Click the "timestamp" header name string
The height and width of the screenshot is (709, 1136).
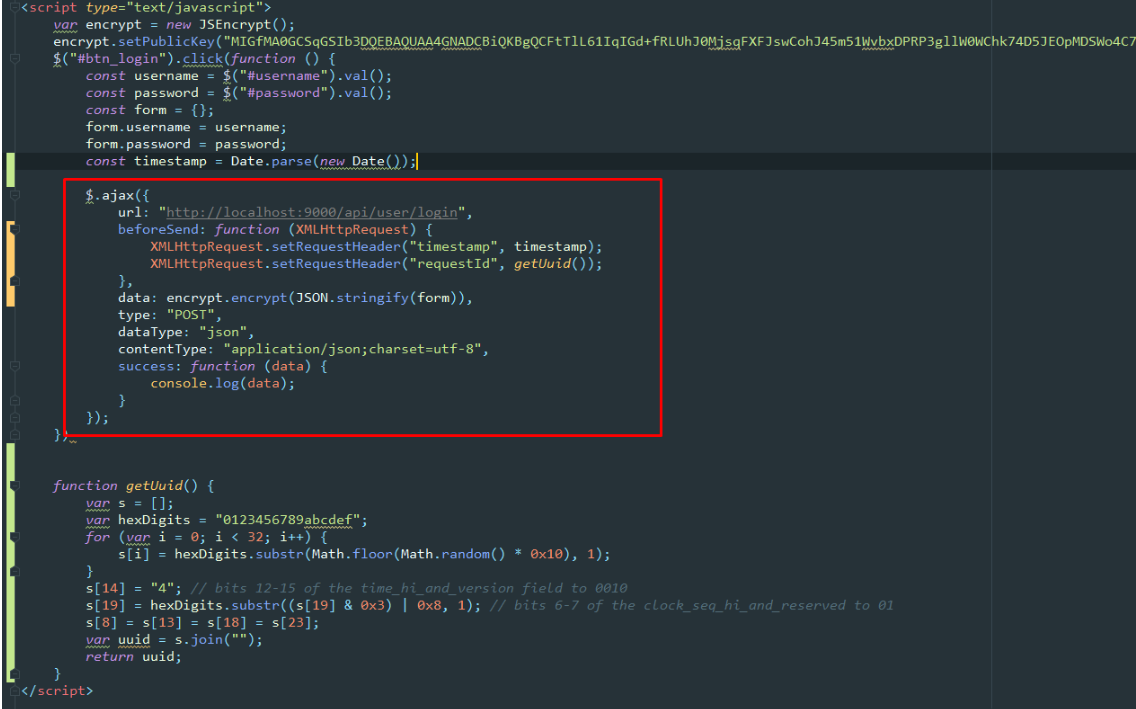click(454, 246)
